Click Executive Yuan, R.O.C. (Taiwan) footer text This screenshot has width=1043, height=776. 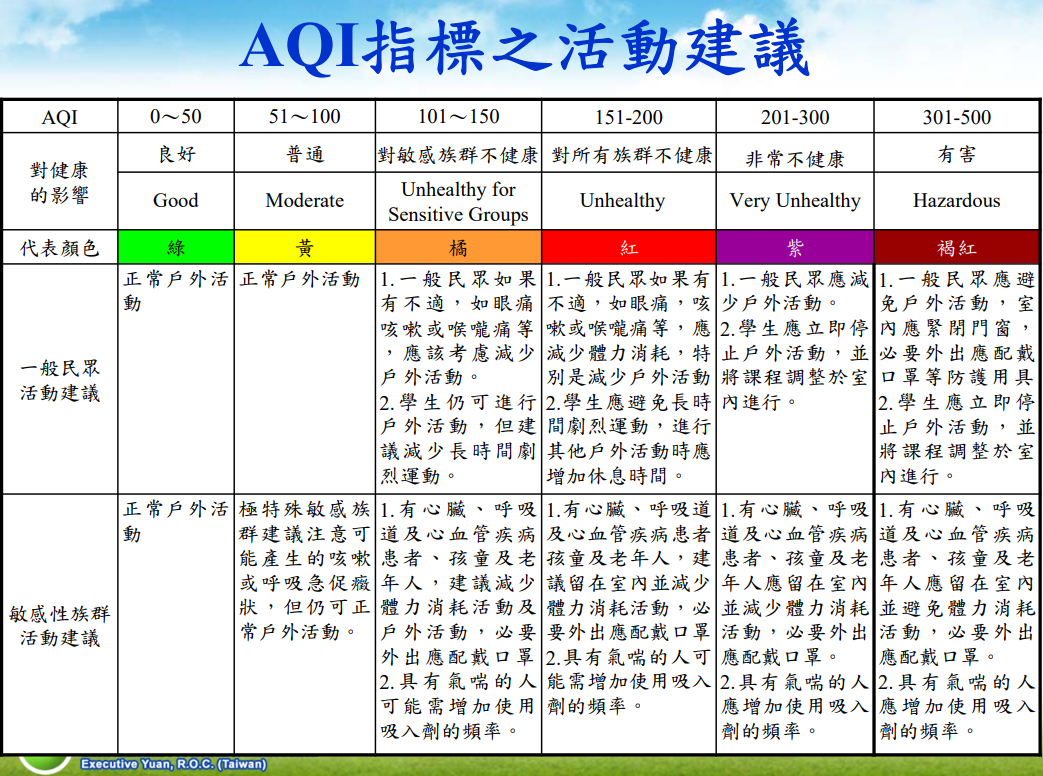tap(174, 764)
